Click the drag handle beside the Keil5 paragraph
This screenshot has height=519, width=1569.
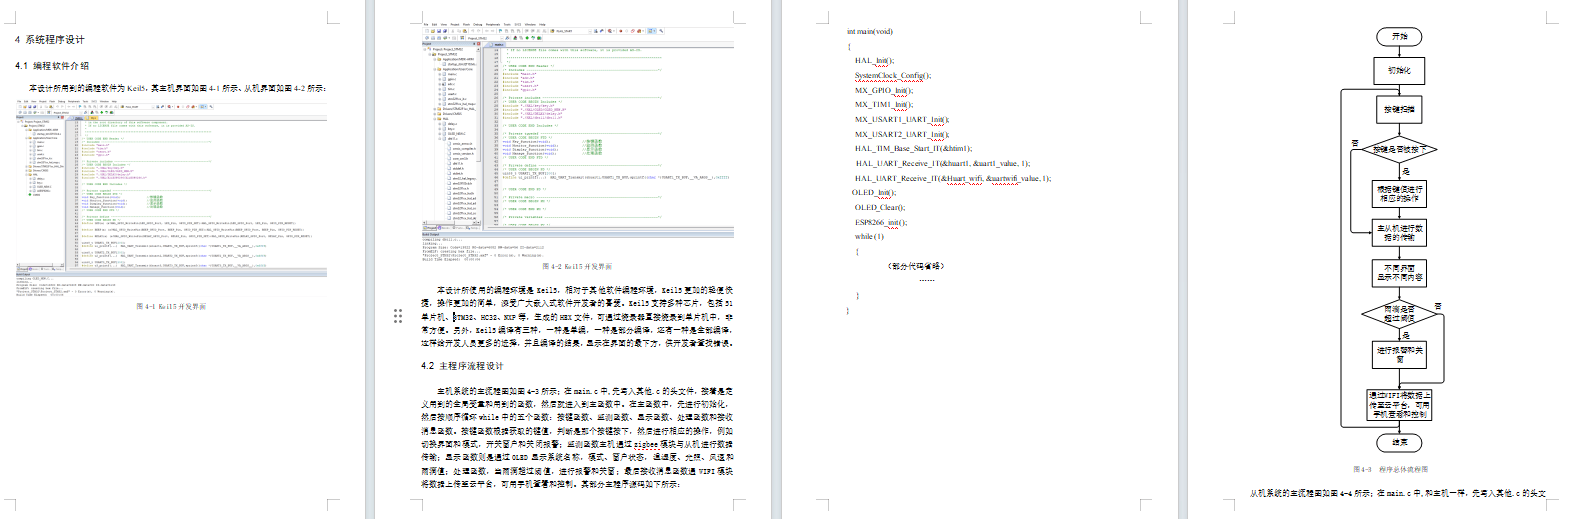398,316
